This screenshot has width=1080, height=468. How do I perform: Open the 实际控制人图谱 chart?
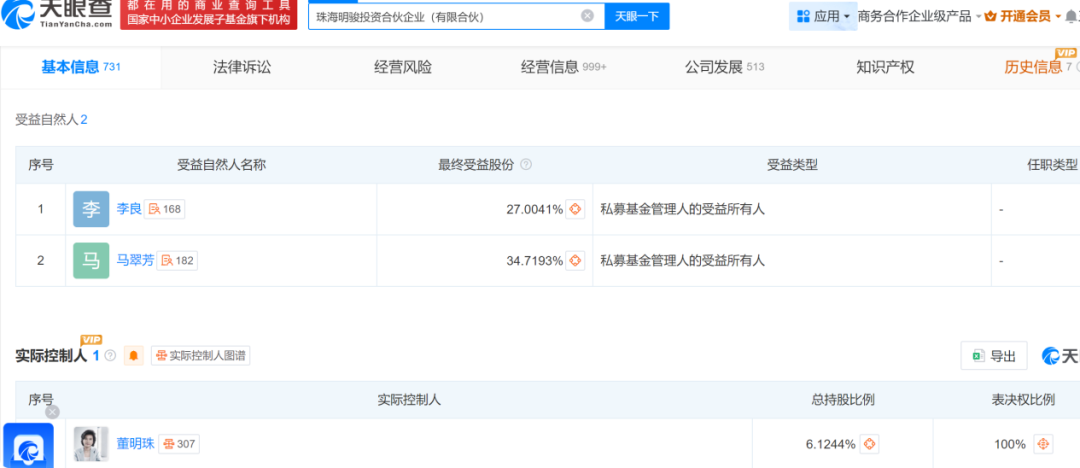pos(200,355)
